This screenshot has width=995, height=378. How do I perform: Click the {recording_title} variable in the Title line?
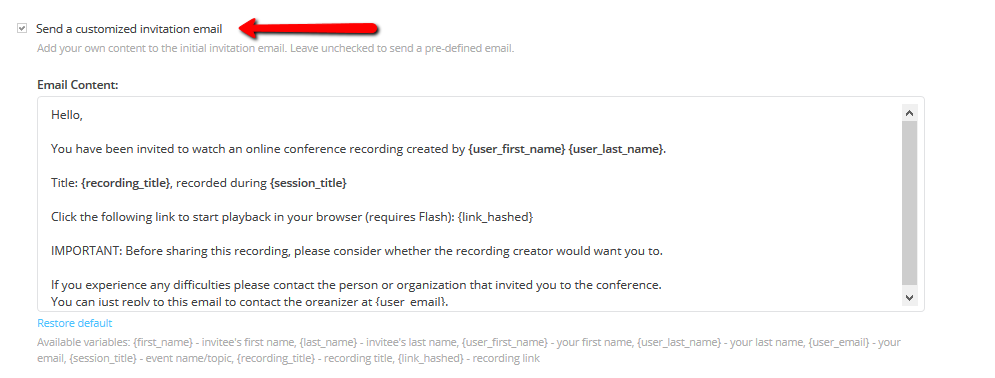[x=126, y=183]
